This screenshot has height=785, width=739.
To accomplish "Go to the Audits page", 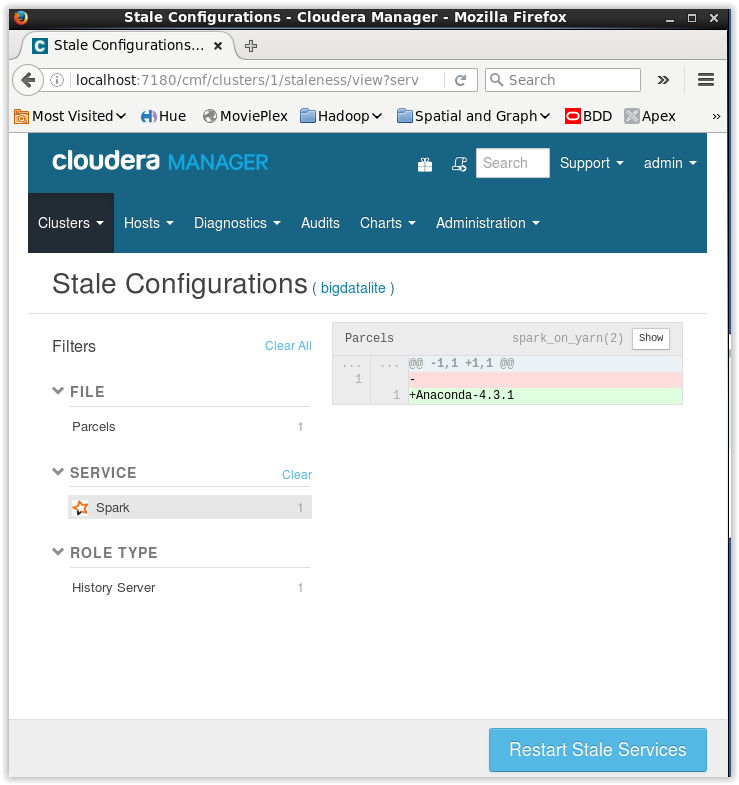I will tap(320, 223).
